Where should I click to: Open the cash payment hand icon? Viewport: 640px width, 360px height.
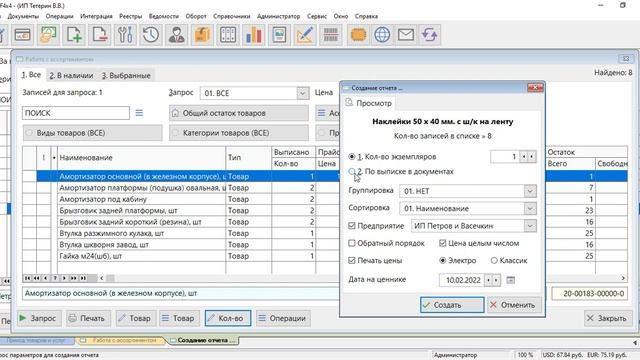(48, 35)
